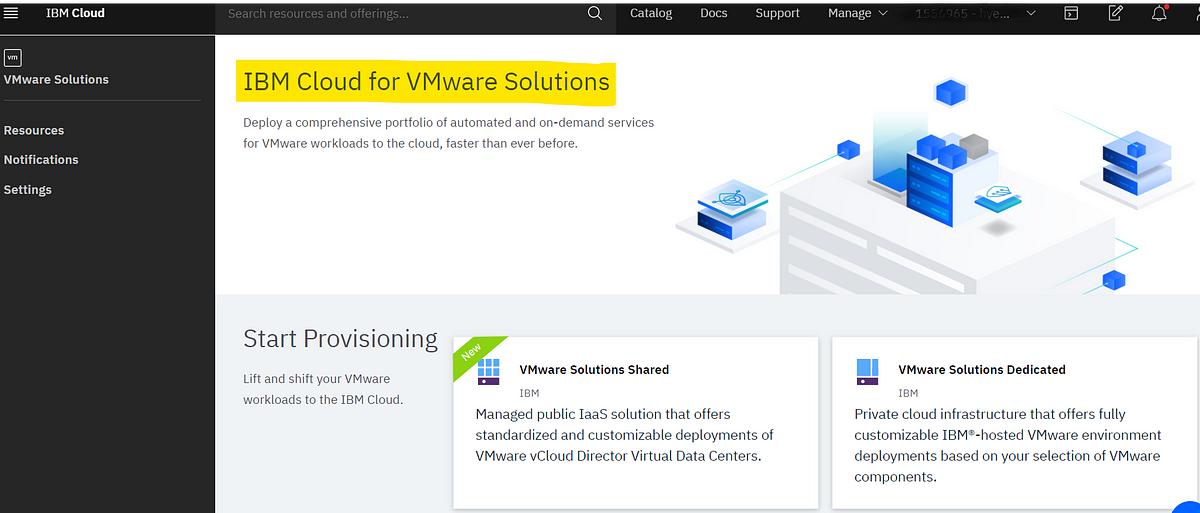Click the green New ribbon badge
The image size is (1200, 513).
477,356
